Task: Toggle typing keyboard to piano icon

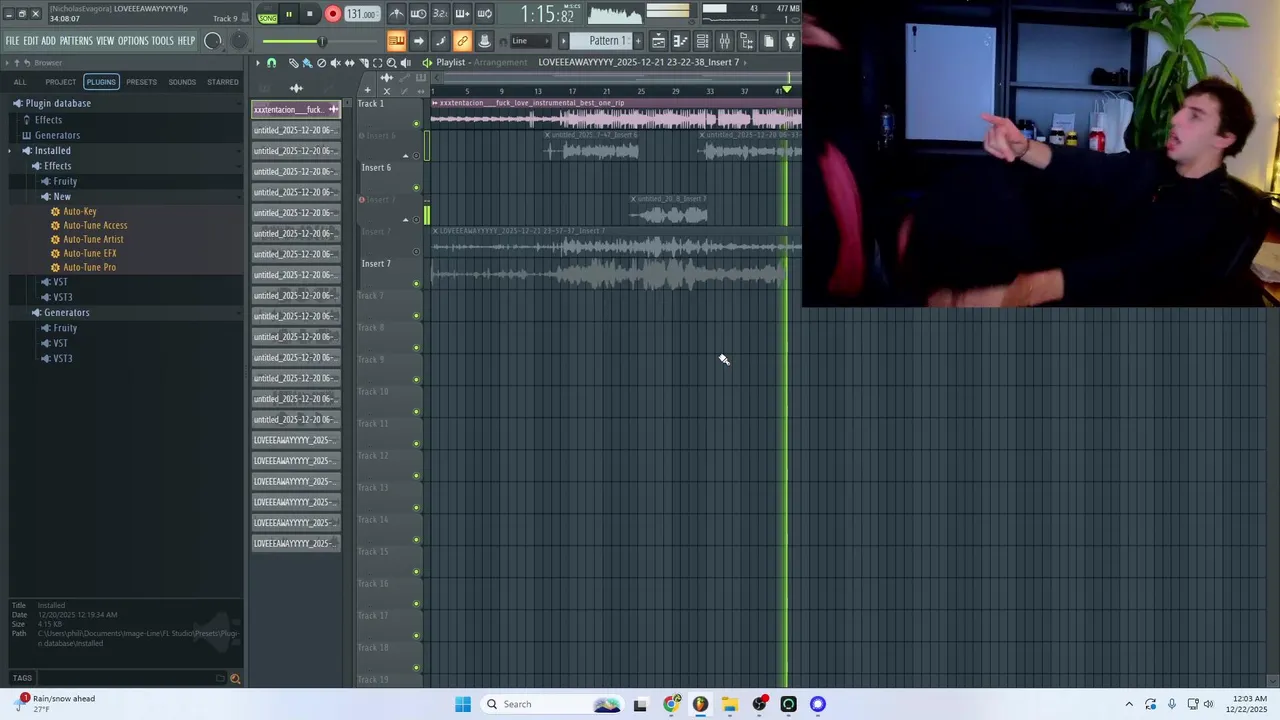Action: coord(396,41)
